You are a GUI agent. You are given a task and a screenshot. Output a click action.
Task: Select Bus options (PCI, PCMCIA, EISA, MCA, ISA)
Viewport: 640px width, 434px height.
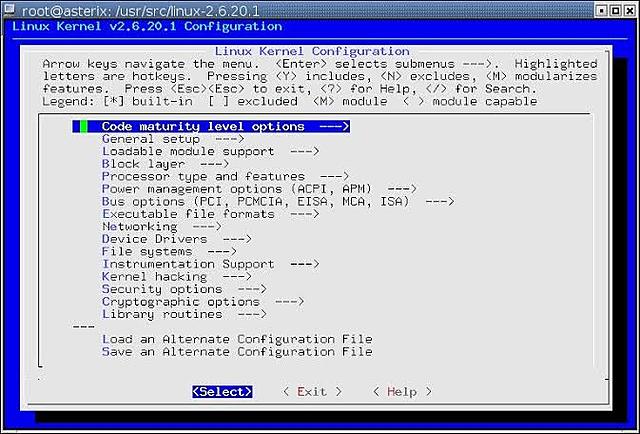278,202
